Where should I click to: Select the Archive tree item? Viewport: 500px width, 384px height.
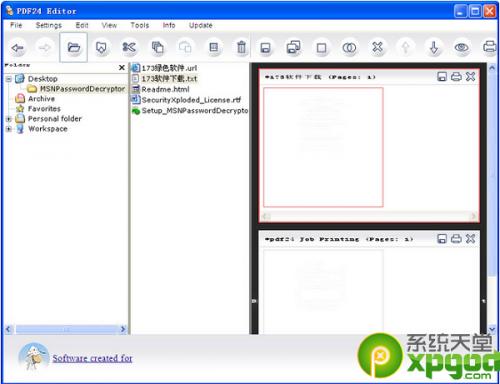coord(41,99)
